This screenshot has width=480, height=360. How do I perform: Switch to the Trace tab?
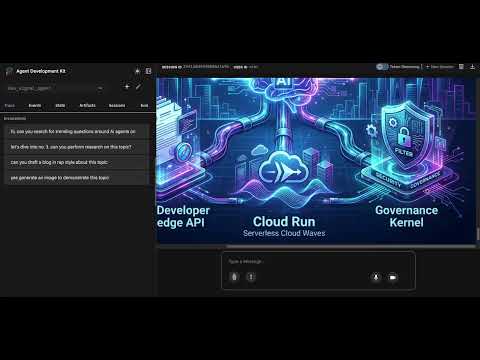(x=10, y=105)
